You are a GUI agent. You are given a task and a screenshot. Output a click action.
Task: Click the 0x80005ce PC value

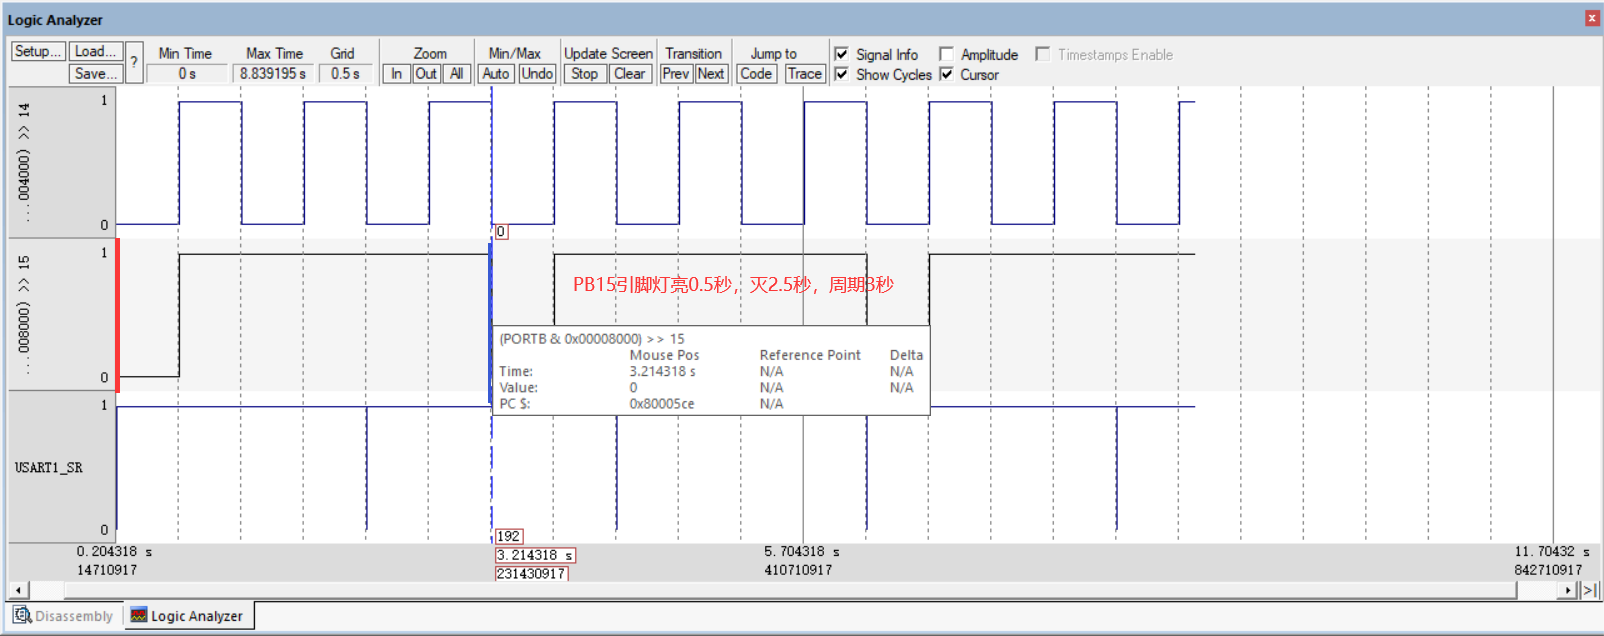[662, 404]
